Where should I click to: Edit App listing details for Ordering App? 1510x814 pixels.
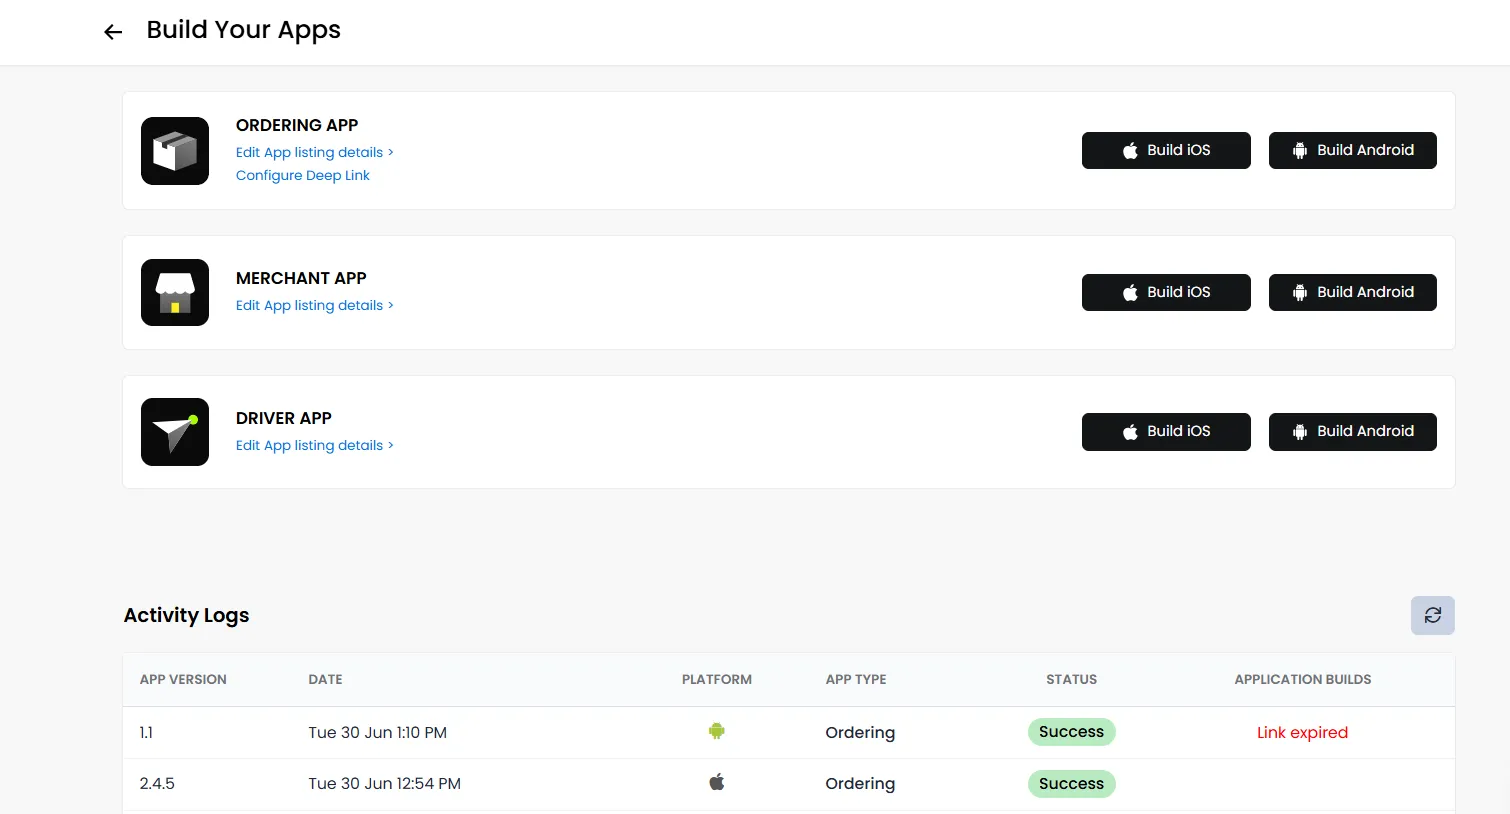(315, 152)
